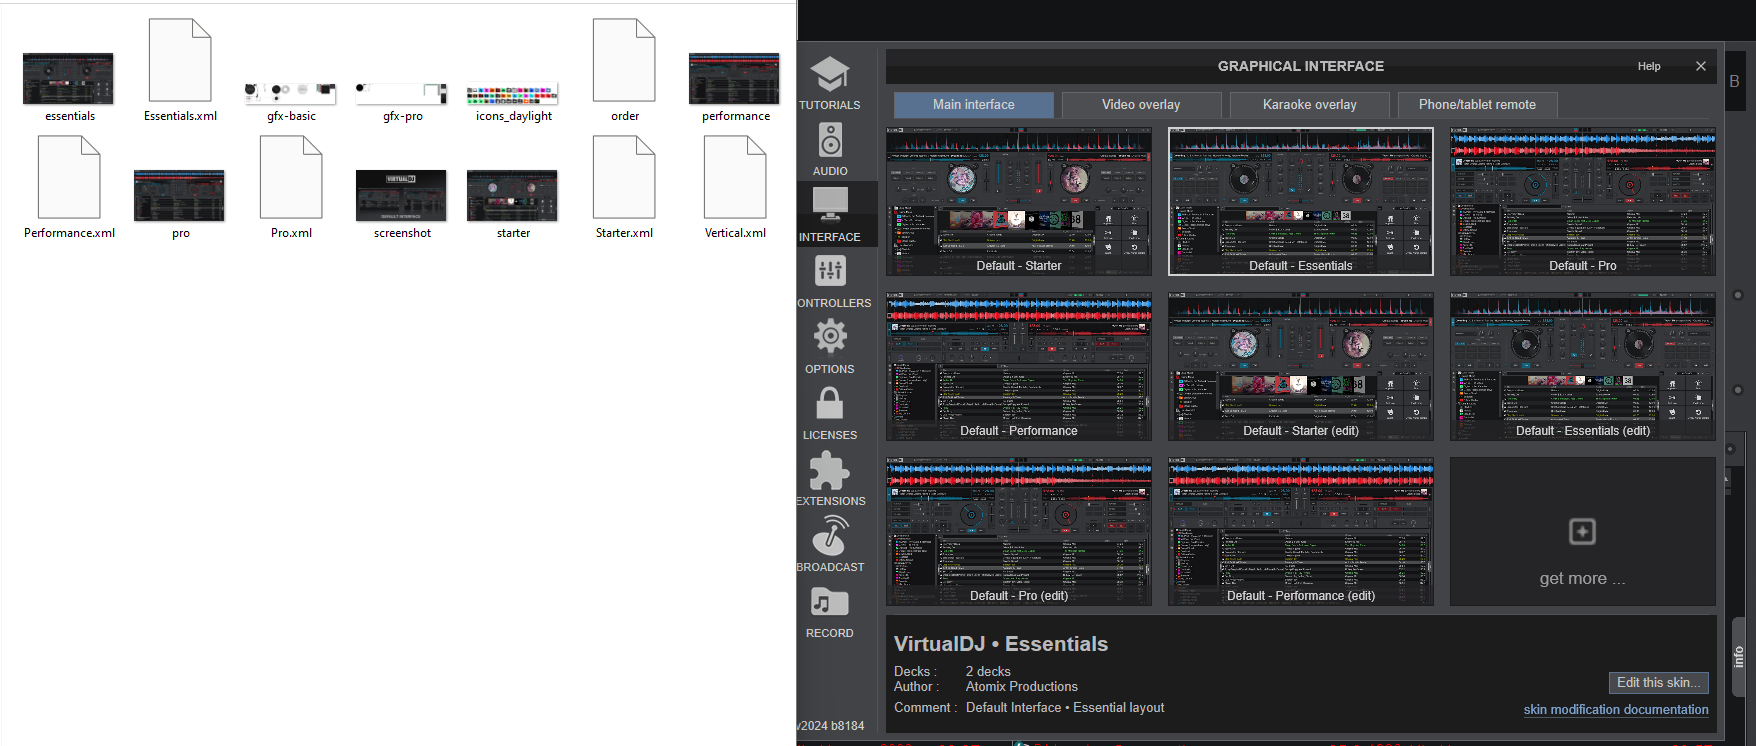Click the Default Interface • Essential layout comment
This screenshot has width=1756, height=746.
(x=1065, y=708)
